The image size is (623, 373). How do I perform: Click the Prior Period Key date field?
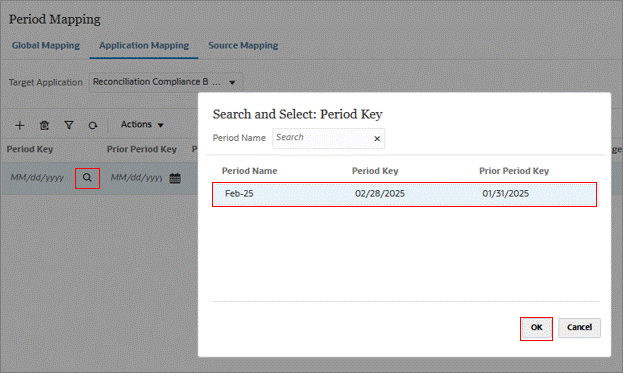point(136,178)
